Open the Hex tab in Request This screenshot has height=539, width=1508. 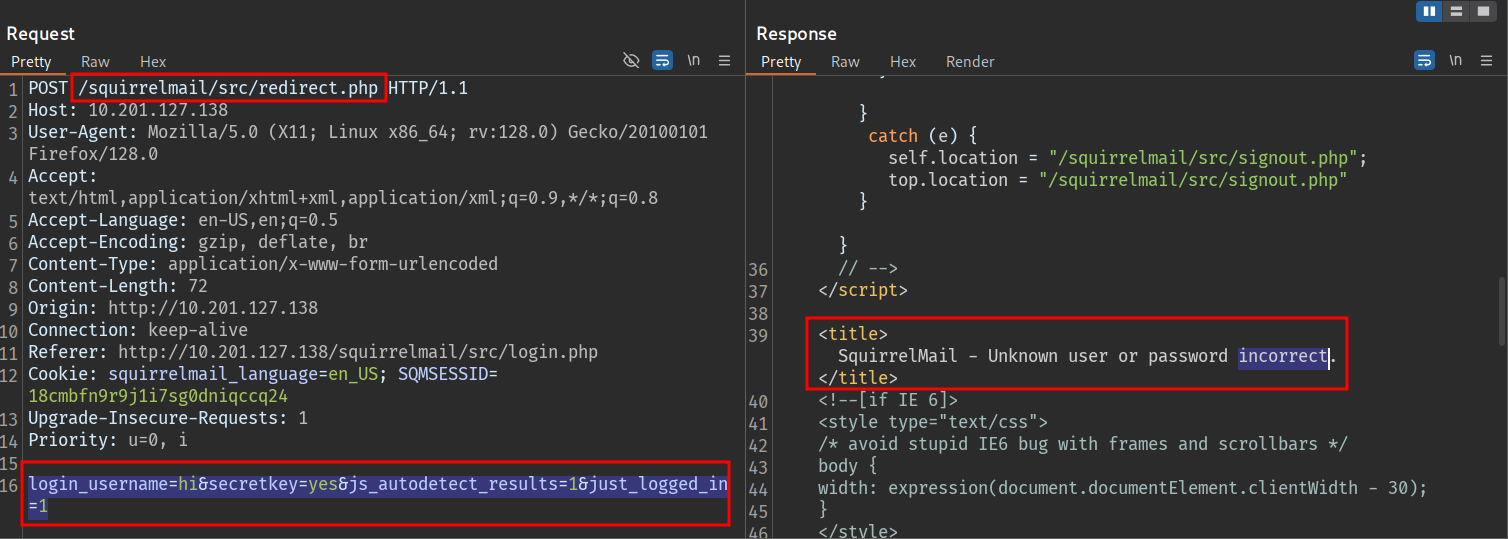[x=153, y=62]
